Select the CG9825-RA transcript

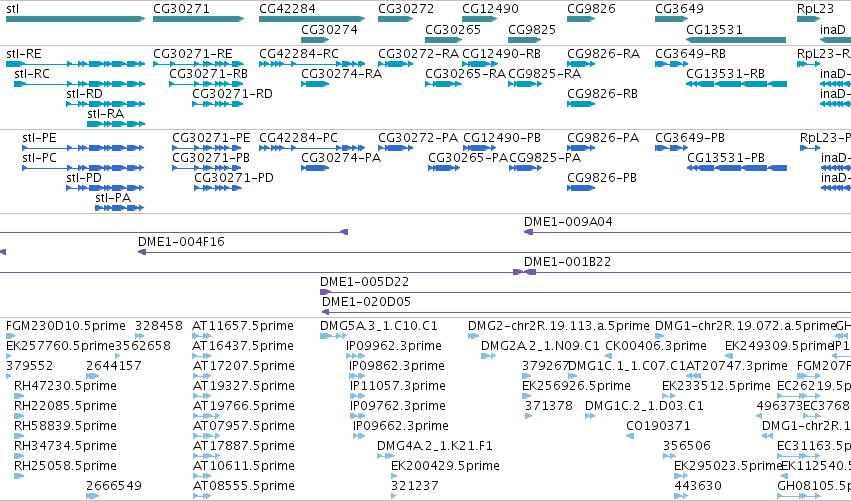(x=525, y=84)
